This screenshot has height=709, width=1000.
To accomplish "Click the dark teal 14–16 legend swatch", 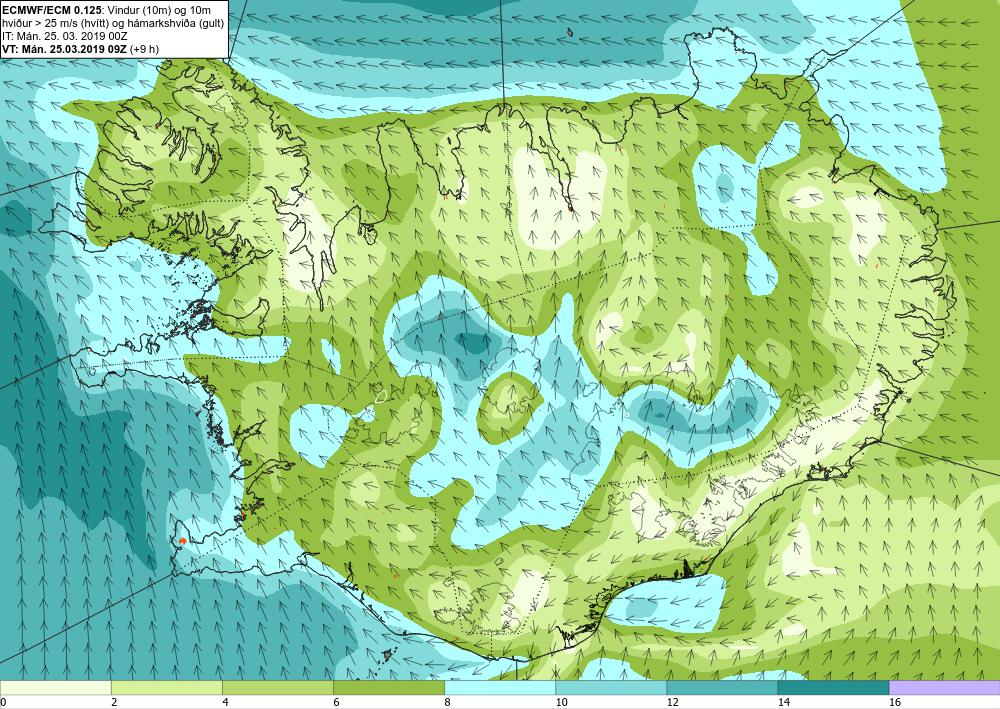I will [x=833, y=687].
